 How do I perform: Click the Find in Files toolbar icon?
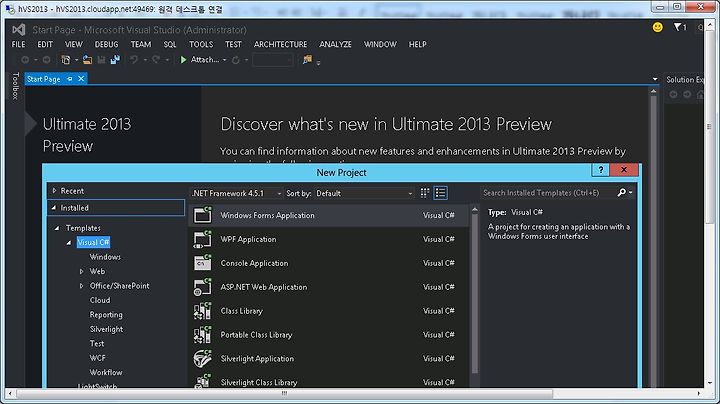307,60
